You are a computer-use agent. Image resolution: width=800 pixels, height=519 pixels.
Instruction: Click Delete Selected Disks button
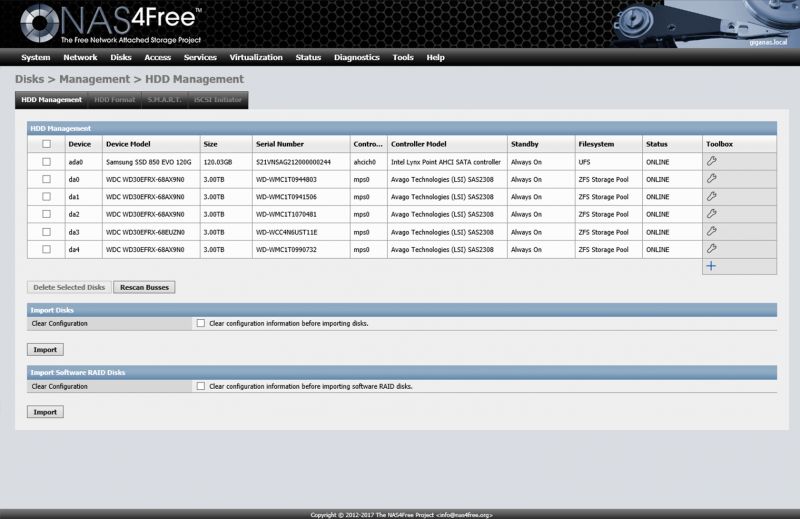(69, 287)
